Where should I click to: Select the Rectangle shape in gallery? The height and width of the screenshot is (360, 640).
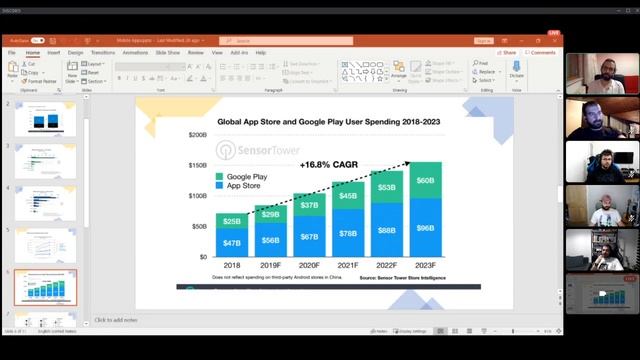point(366,65)
